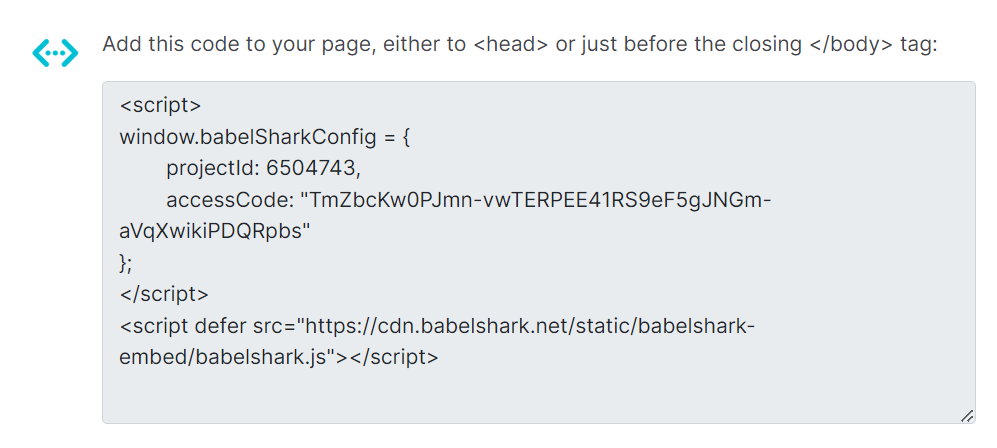
Task: Click the textarea resize handle corner
Action: point(966,414)
